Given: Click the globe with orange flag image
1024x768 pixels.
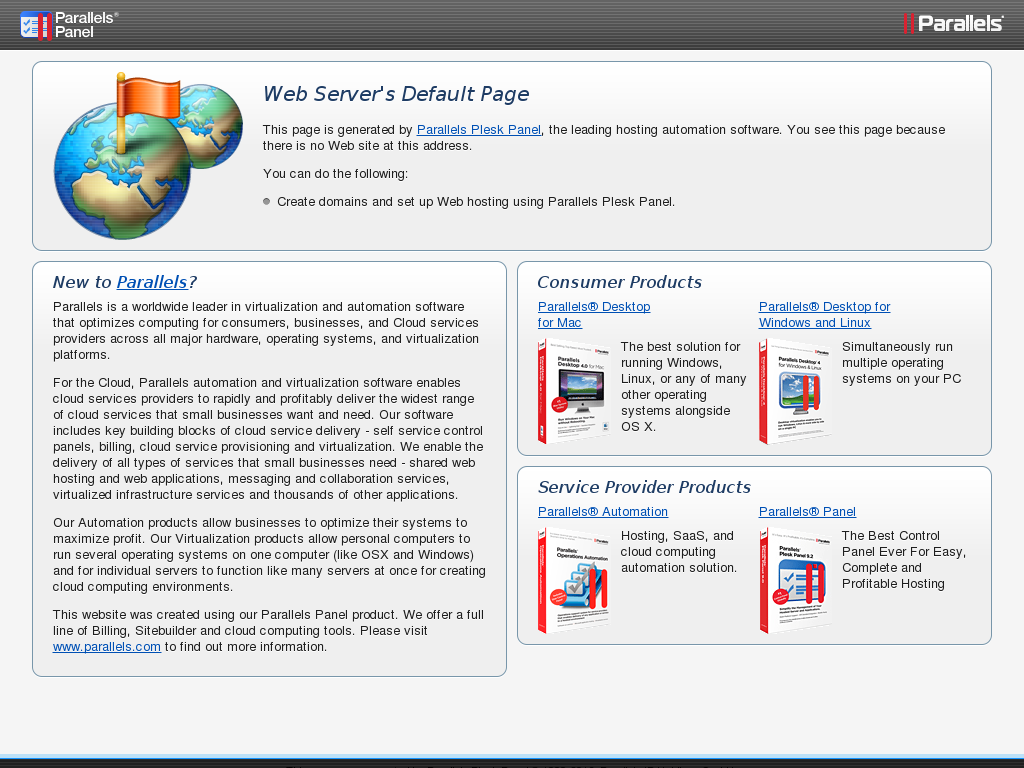Looking at the screenshot, I should pos(148,155).
